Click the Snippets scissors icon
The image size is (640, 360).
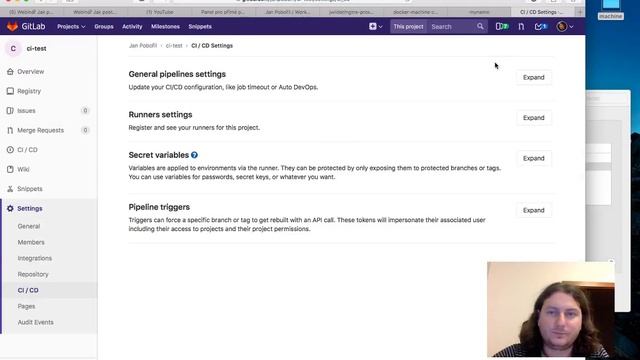(x=10, y=189)
